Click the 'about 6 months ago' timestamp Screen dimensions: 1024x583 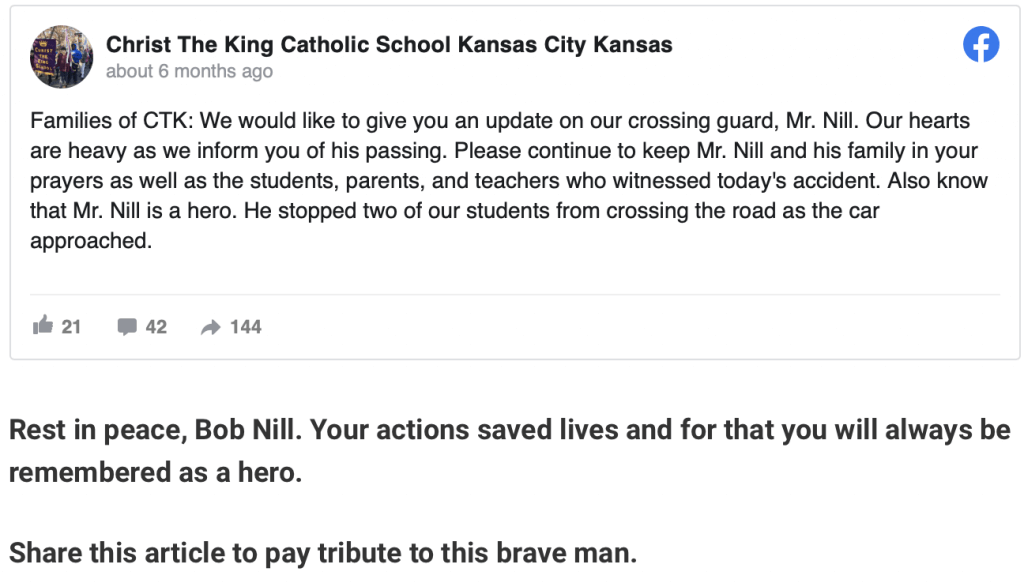(189, 71)
